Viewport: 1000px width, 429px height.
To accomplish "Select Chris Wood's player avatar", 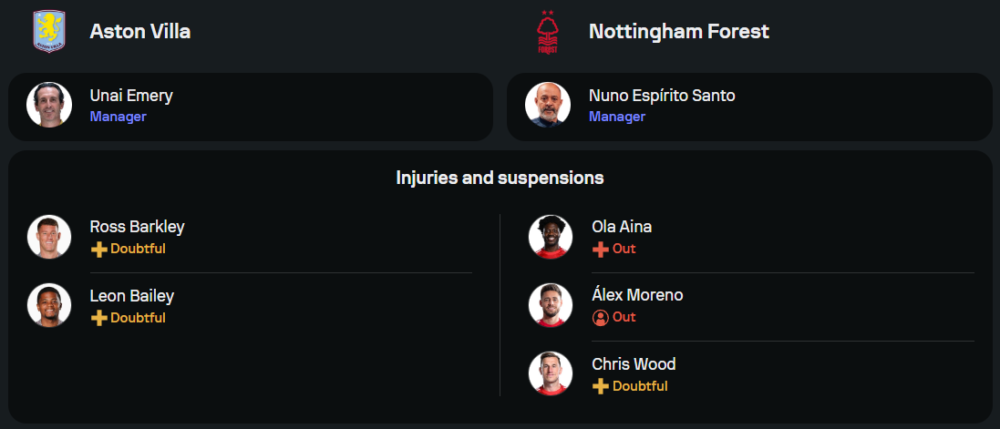I will point(550,374).
